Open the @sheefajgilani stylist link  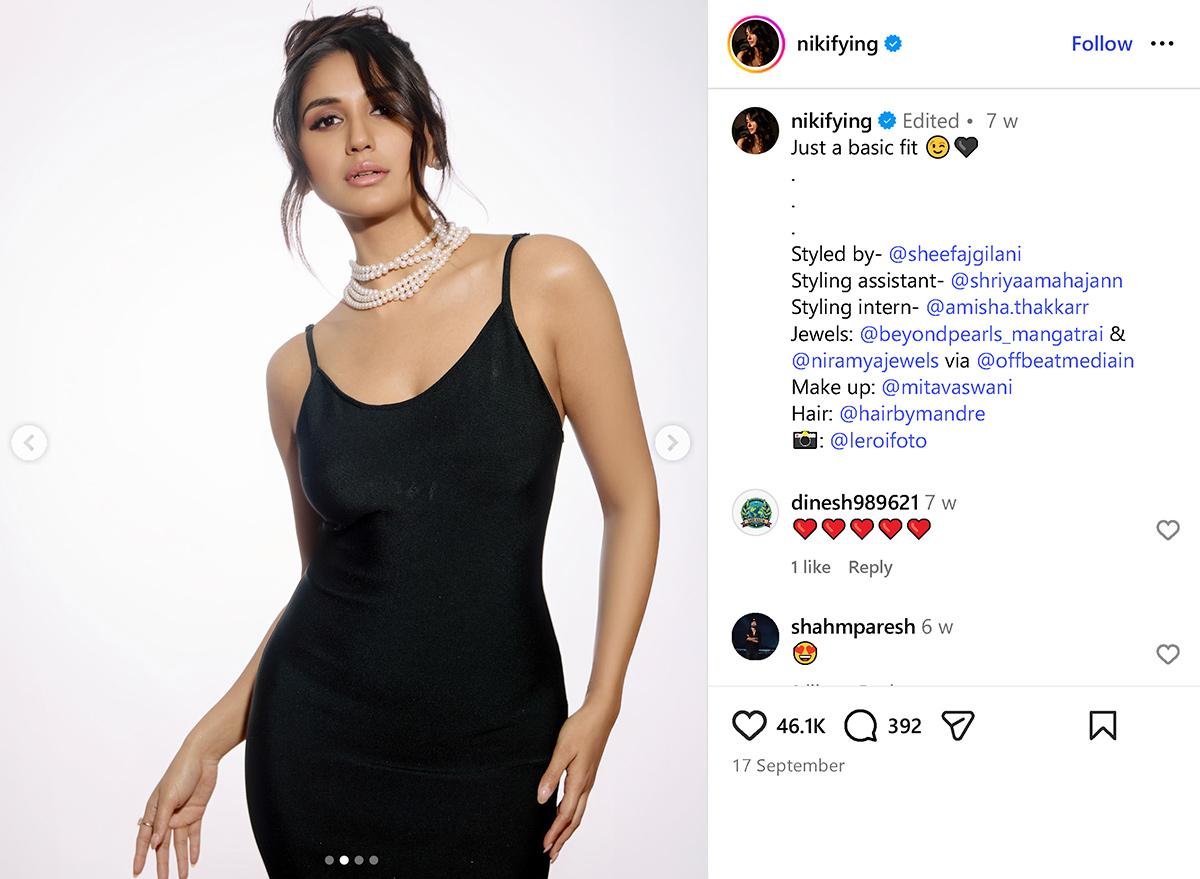click(955, 254)
